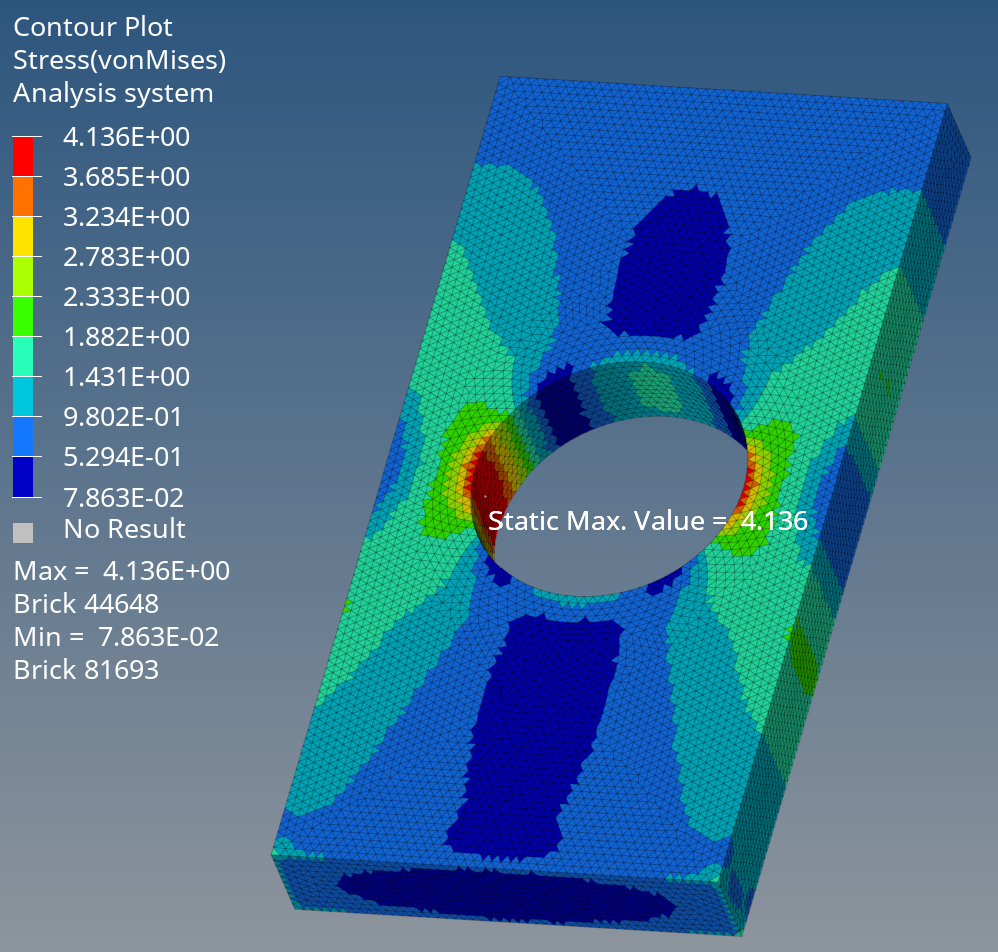Click legend value 7.863E-02 at bottom
Viewport: 998px width, 952px height.
click(123, 498)
